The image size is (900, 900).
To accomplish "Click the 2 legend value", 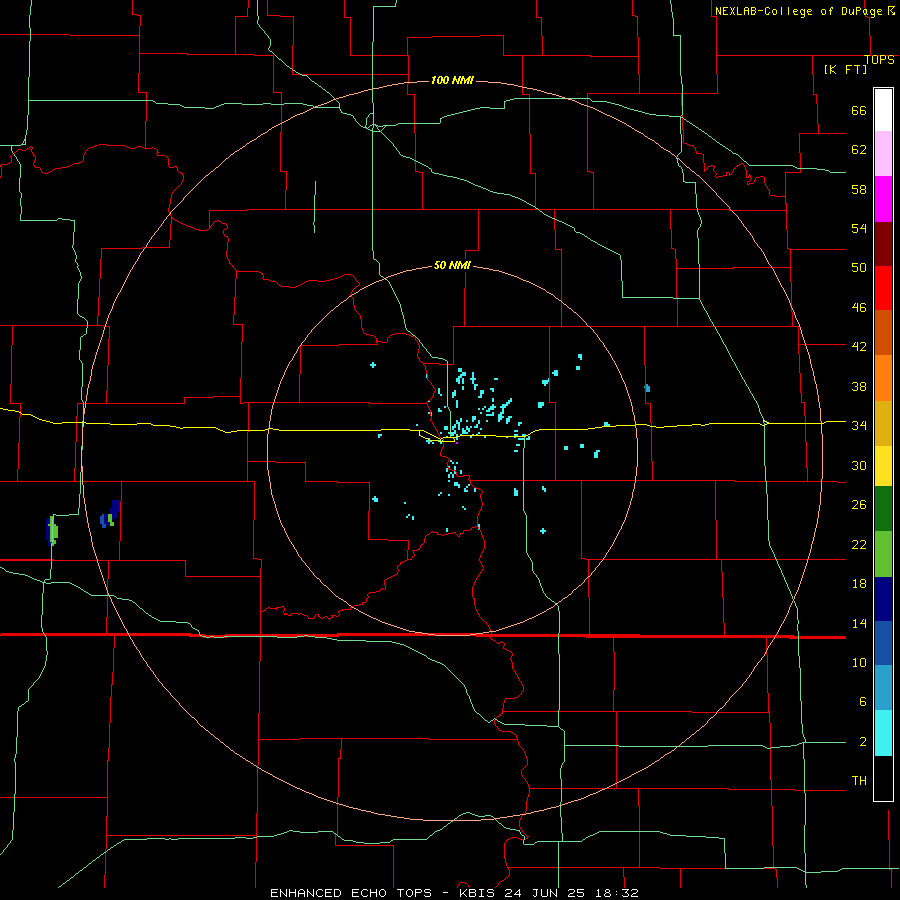I will 862,742.
